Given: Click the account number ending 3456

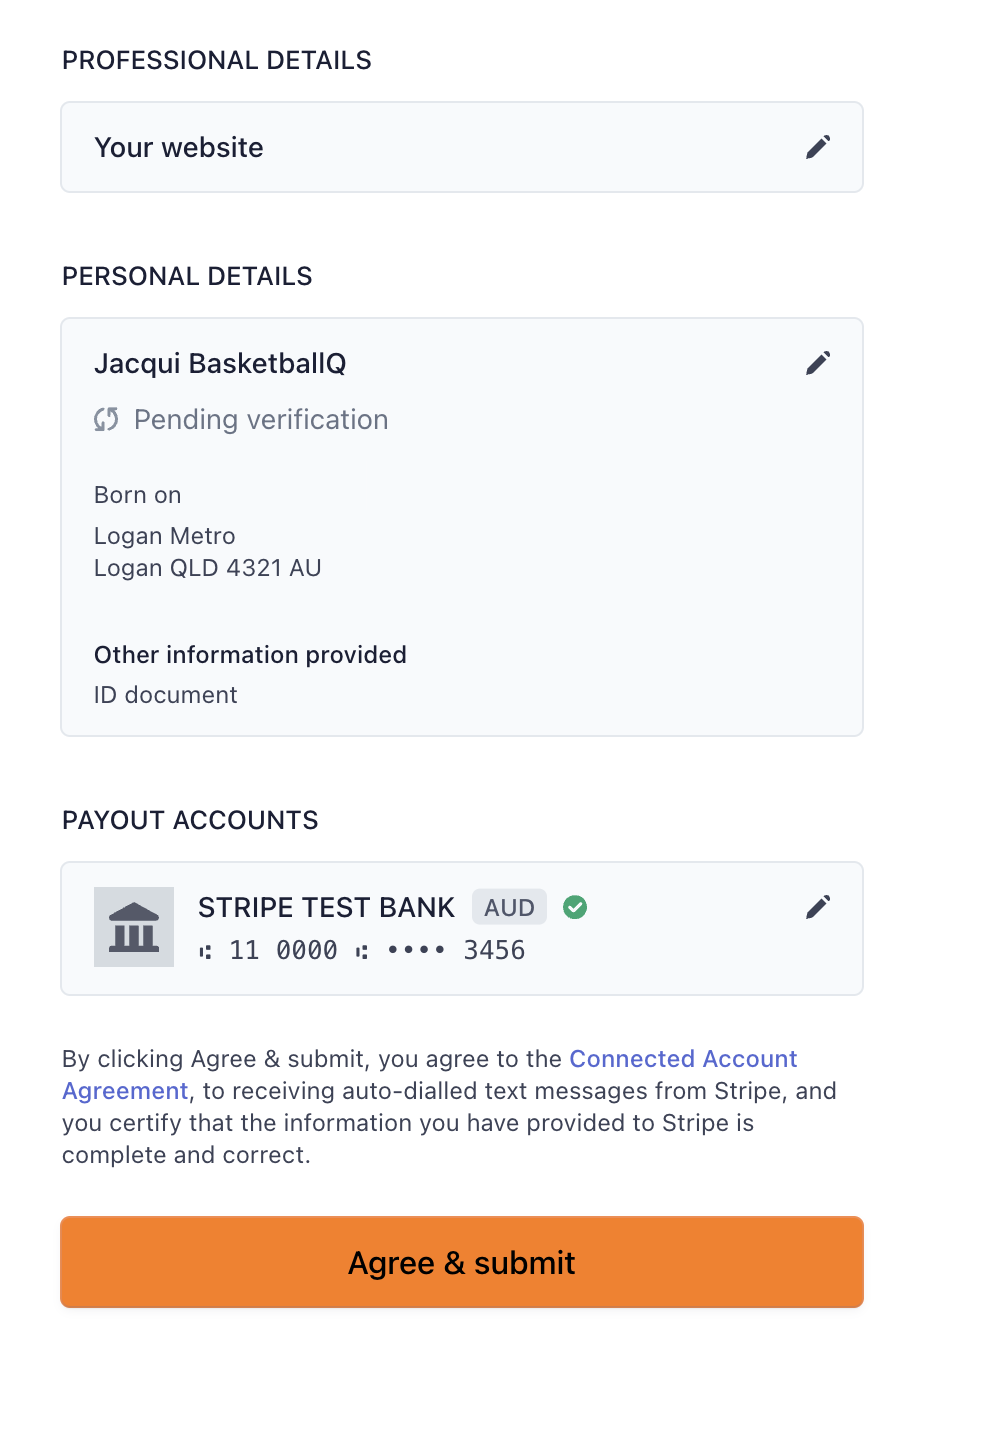Looking at the screenshot, I should tap(456, 950).
